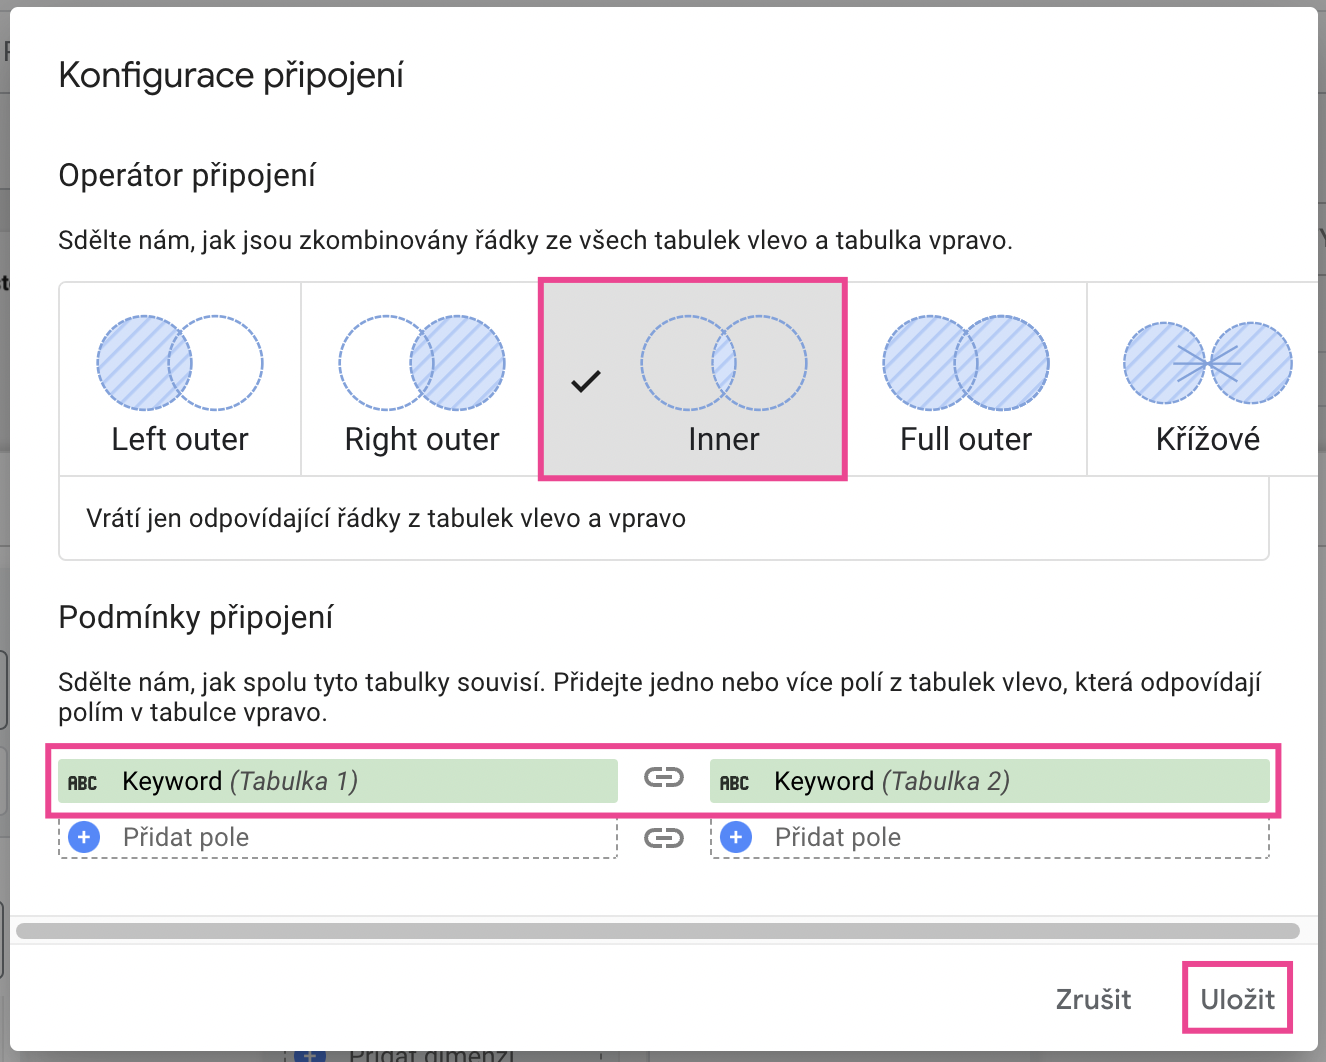Select the Full outer join Venn icon
Screen dimensions: 1326x1062
click(966, 363)
